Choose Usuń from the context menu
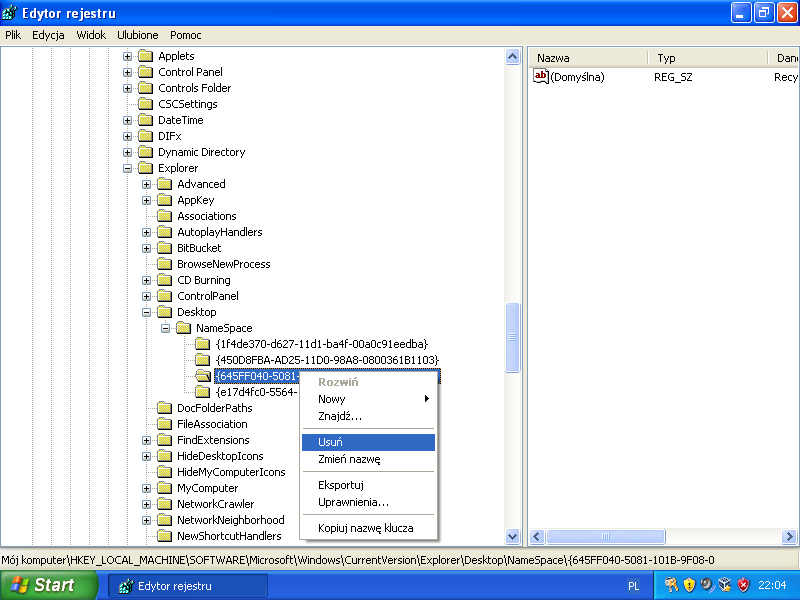 [368, 442]
